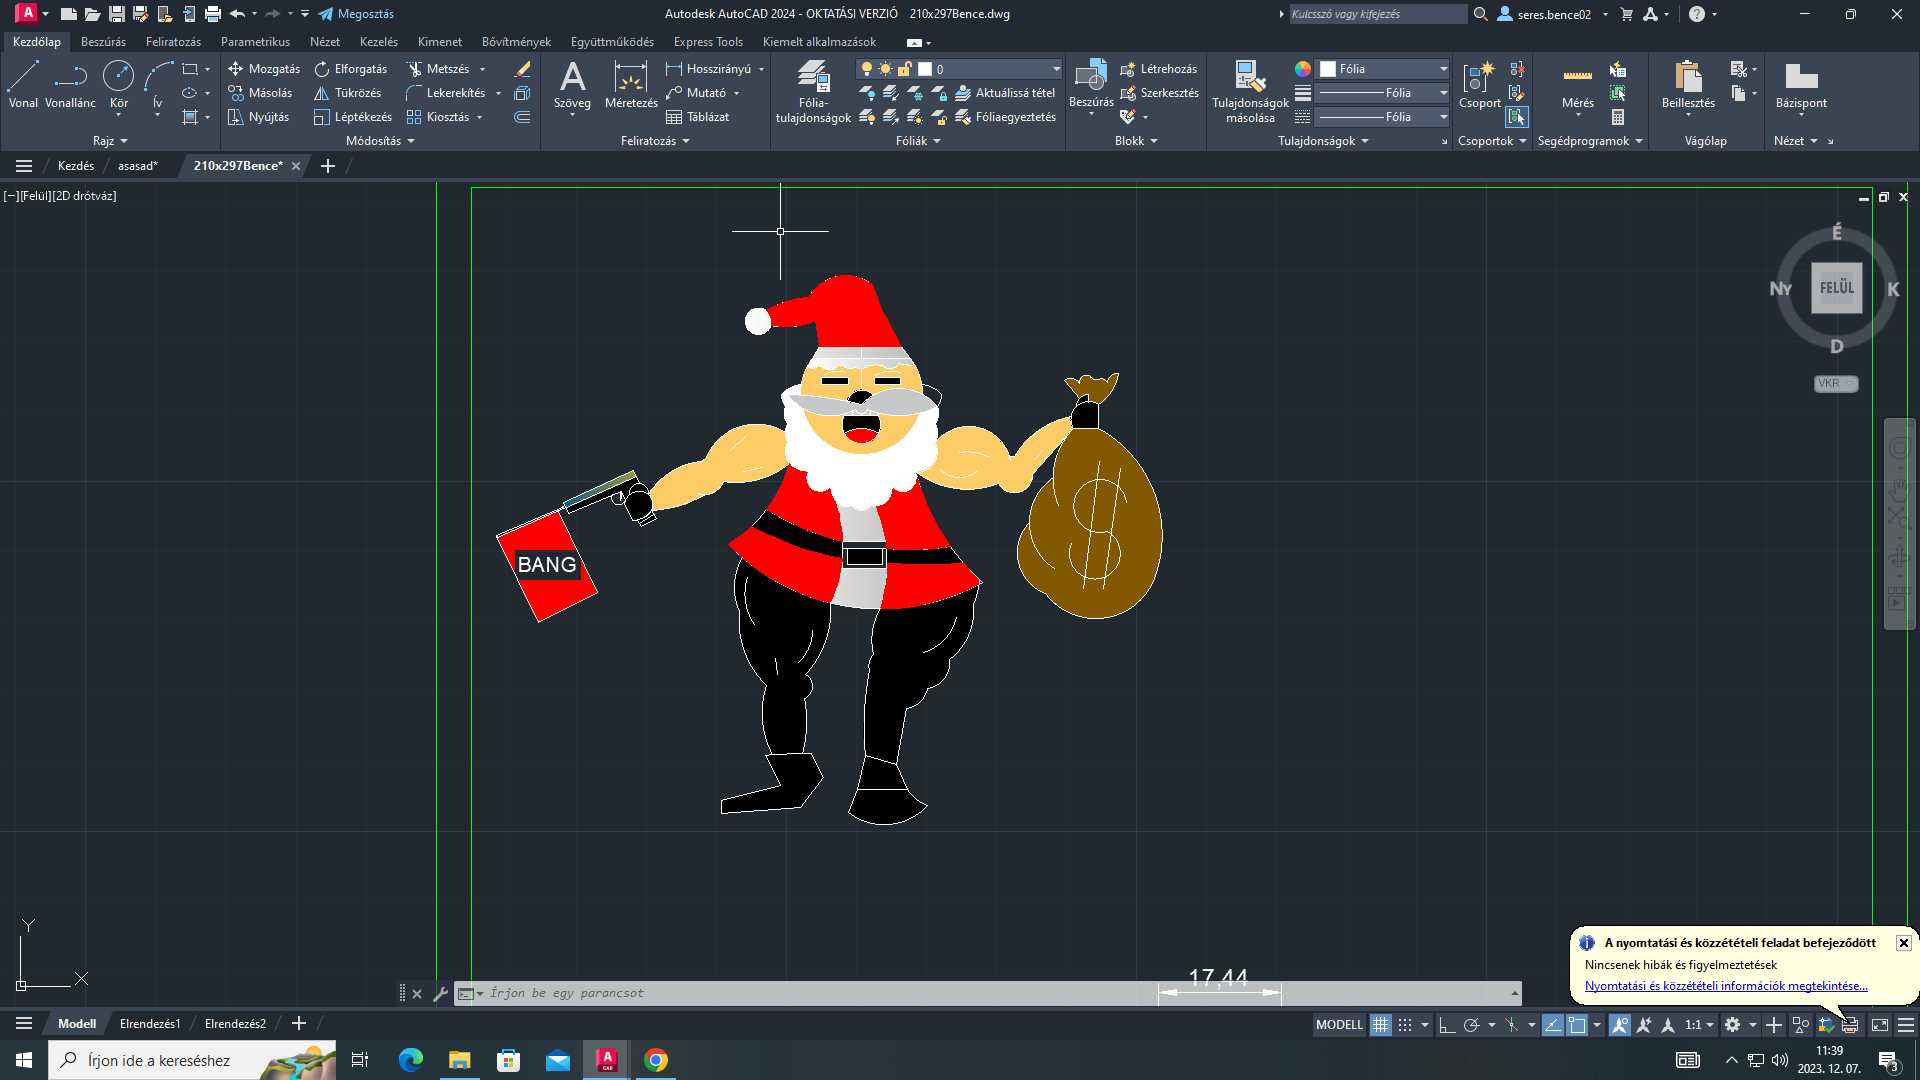The image size is (1920, 1080).
Task: Open the Beszúrás ribbon tab
Action: point(103,42)
